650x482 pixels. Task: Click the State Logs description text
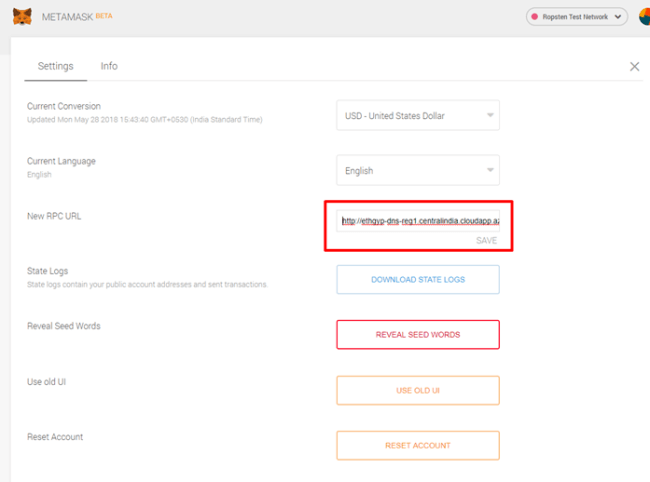(x=148, y=285)
